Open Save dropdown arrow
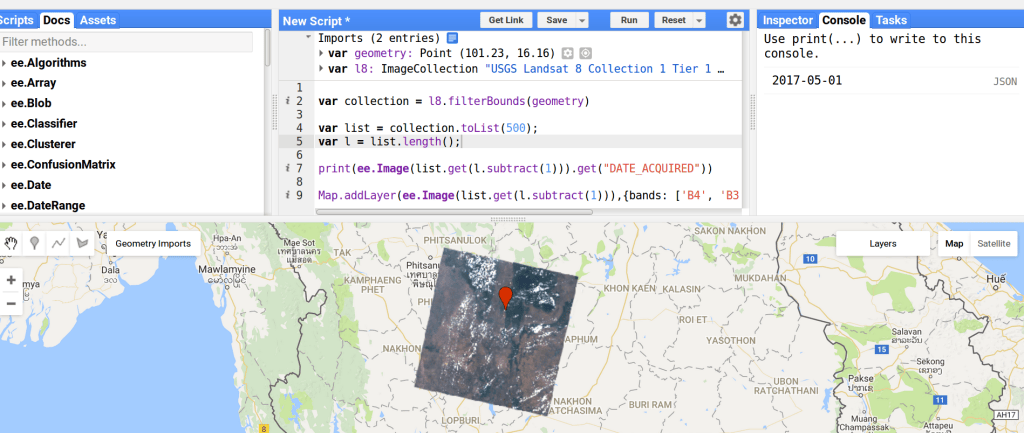Image resolution: width=1024 pixels, height=433 pixels. (x=582, y=20)
